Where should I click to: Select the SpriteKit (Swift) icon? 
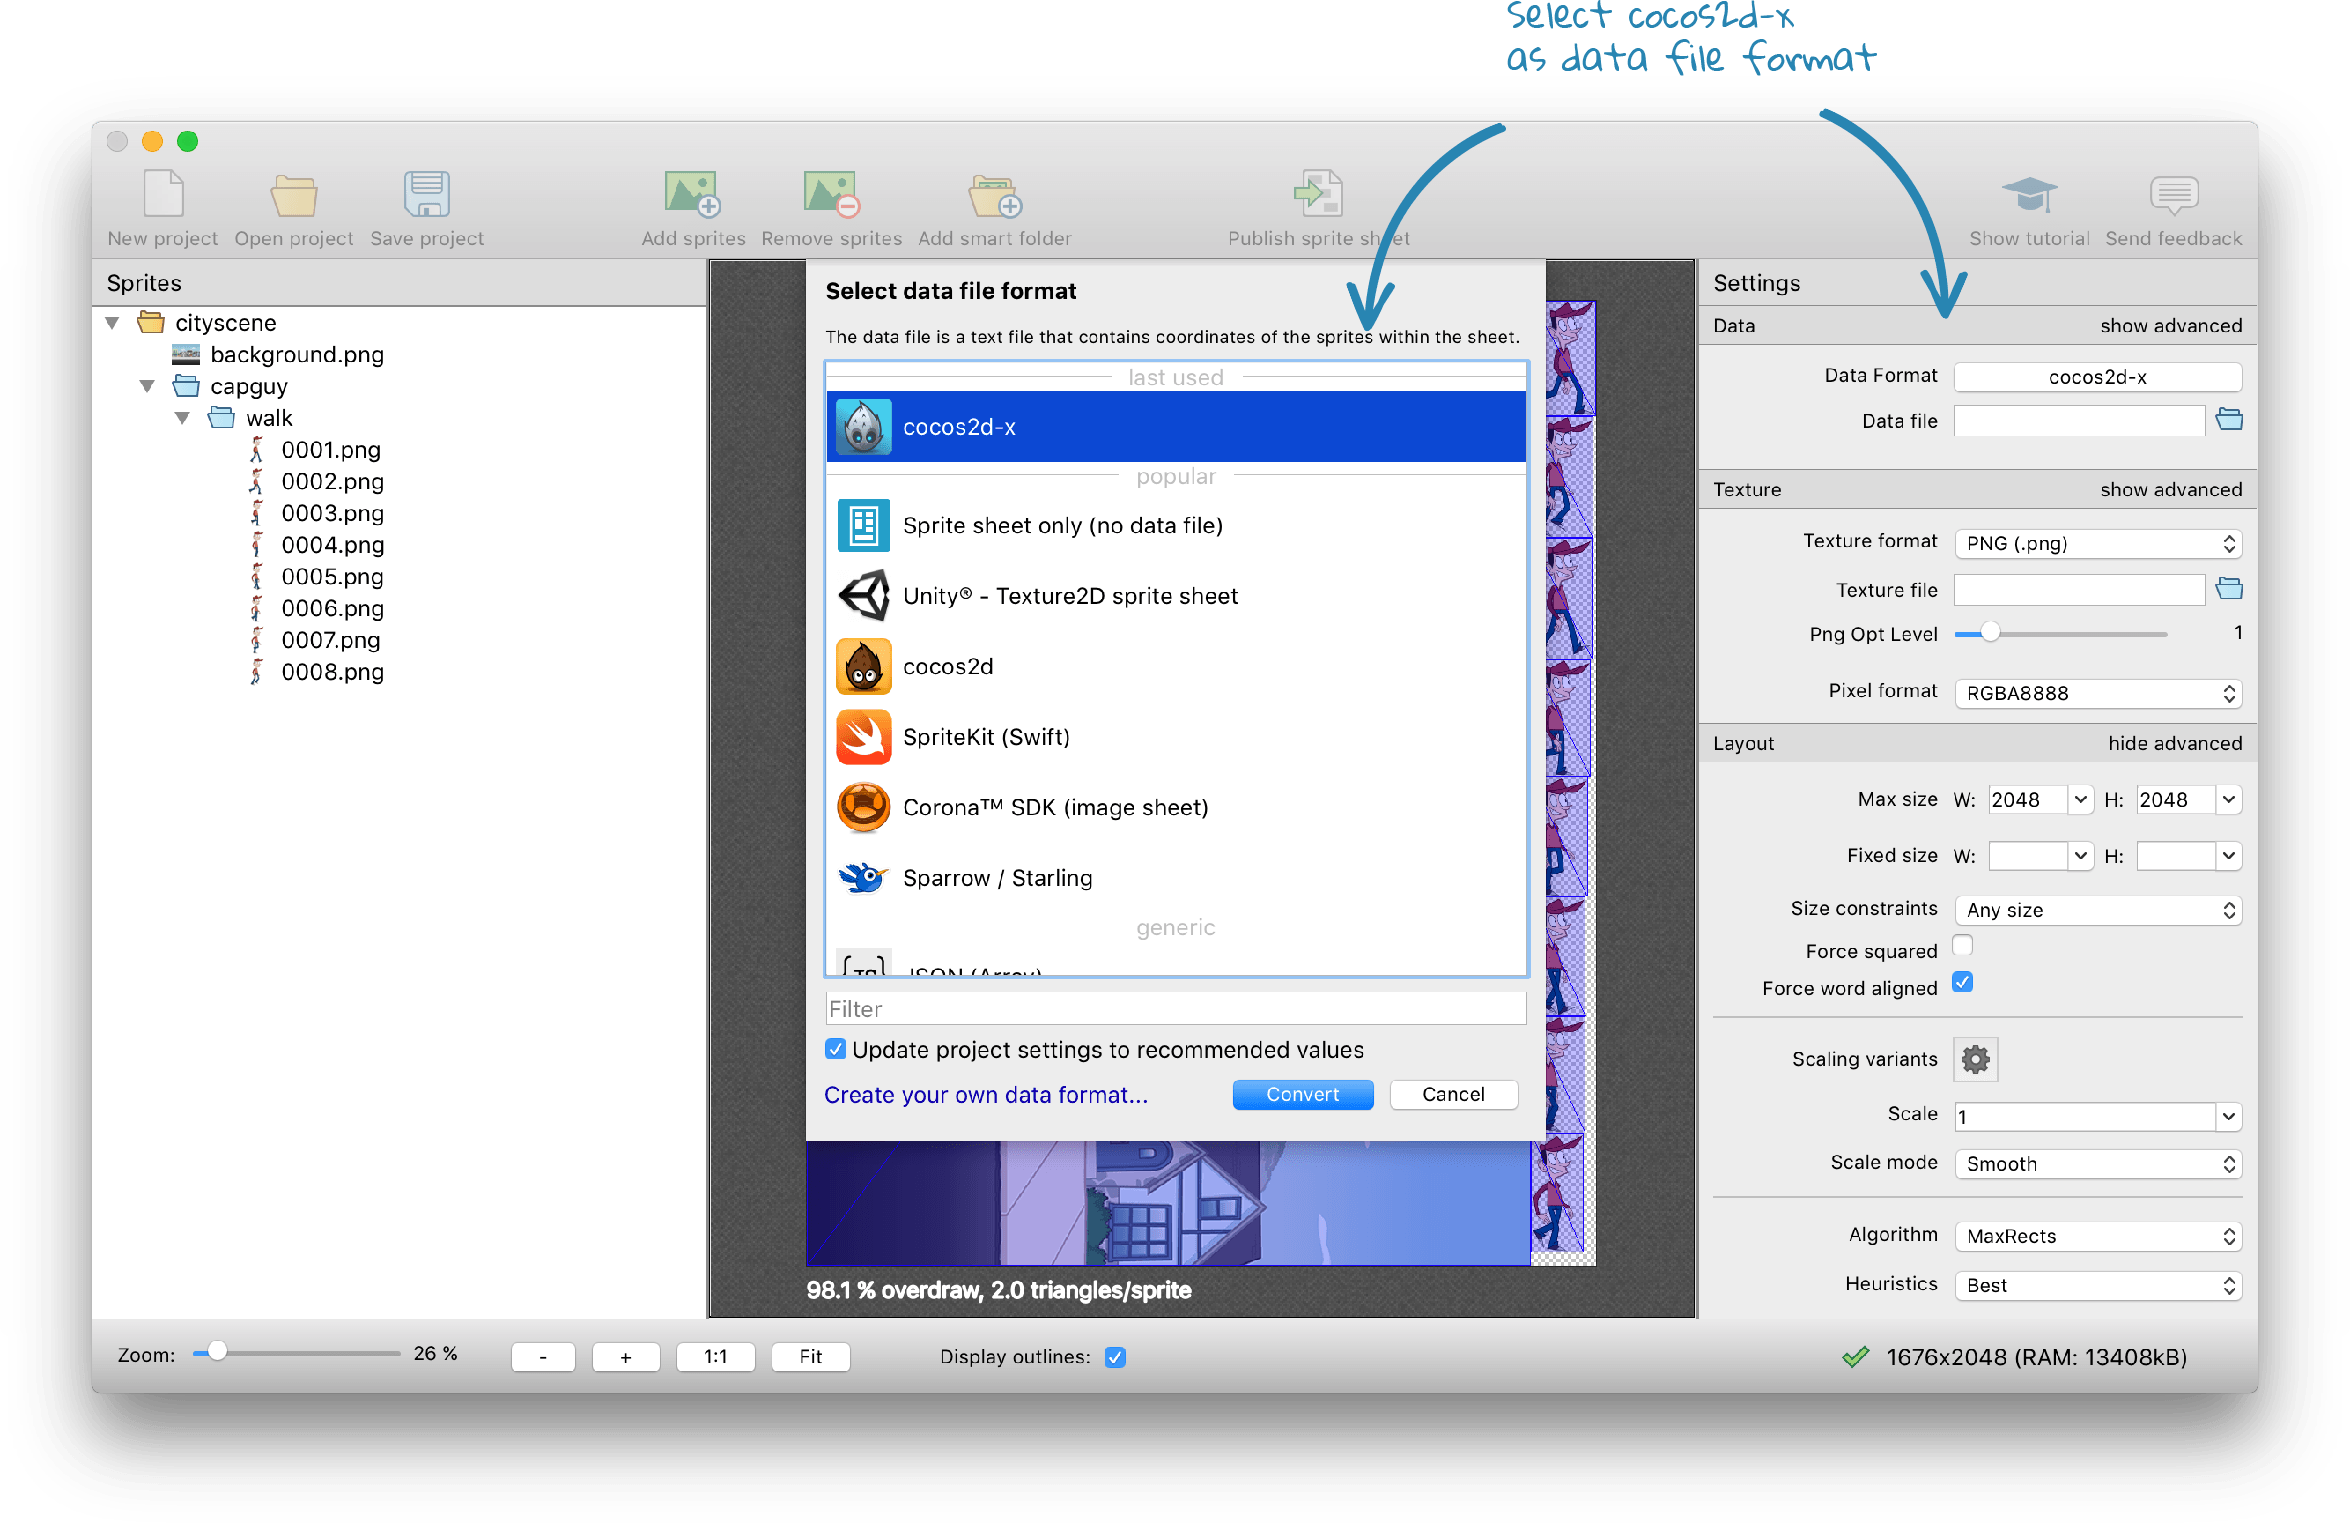pyautogui.click(x=863, y=737)
